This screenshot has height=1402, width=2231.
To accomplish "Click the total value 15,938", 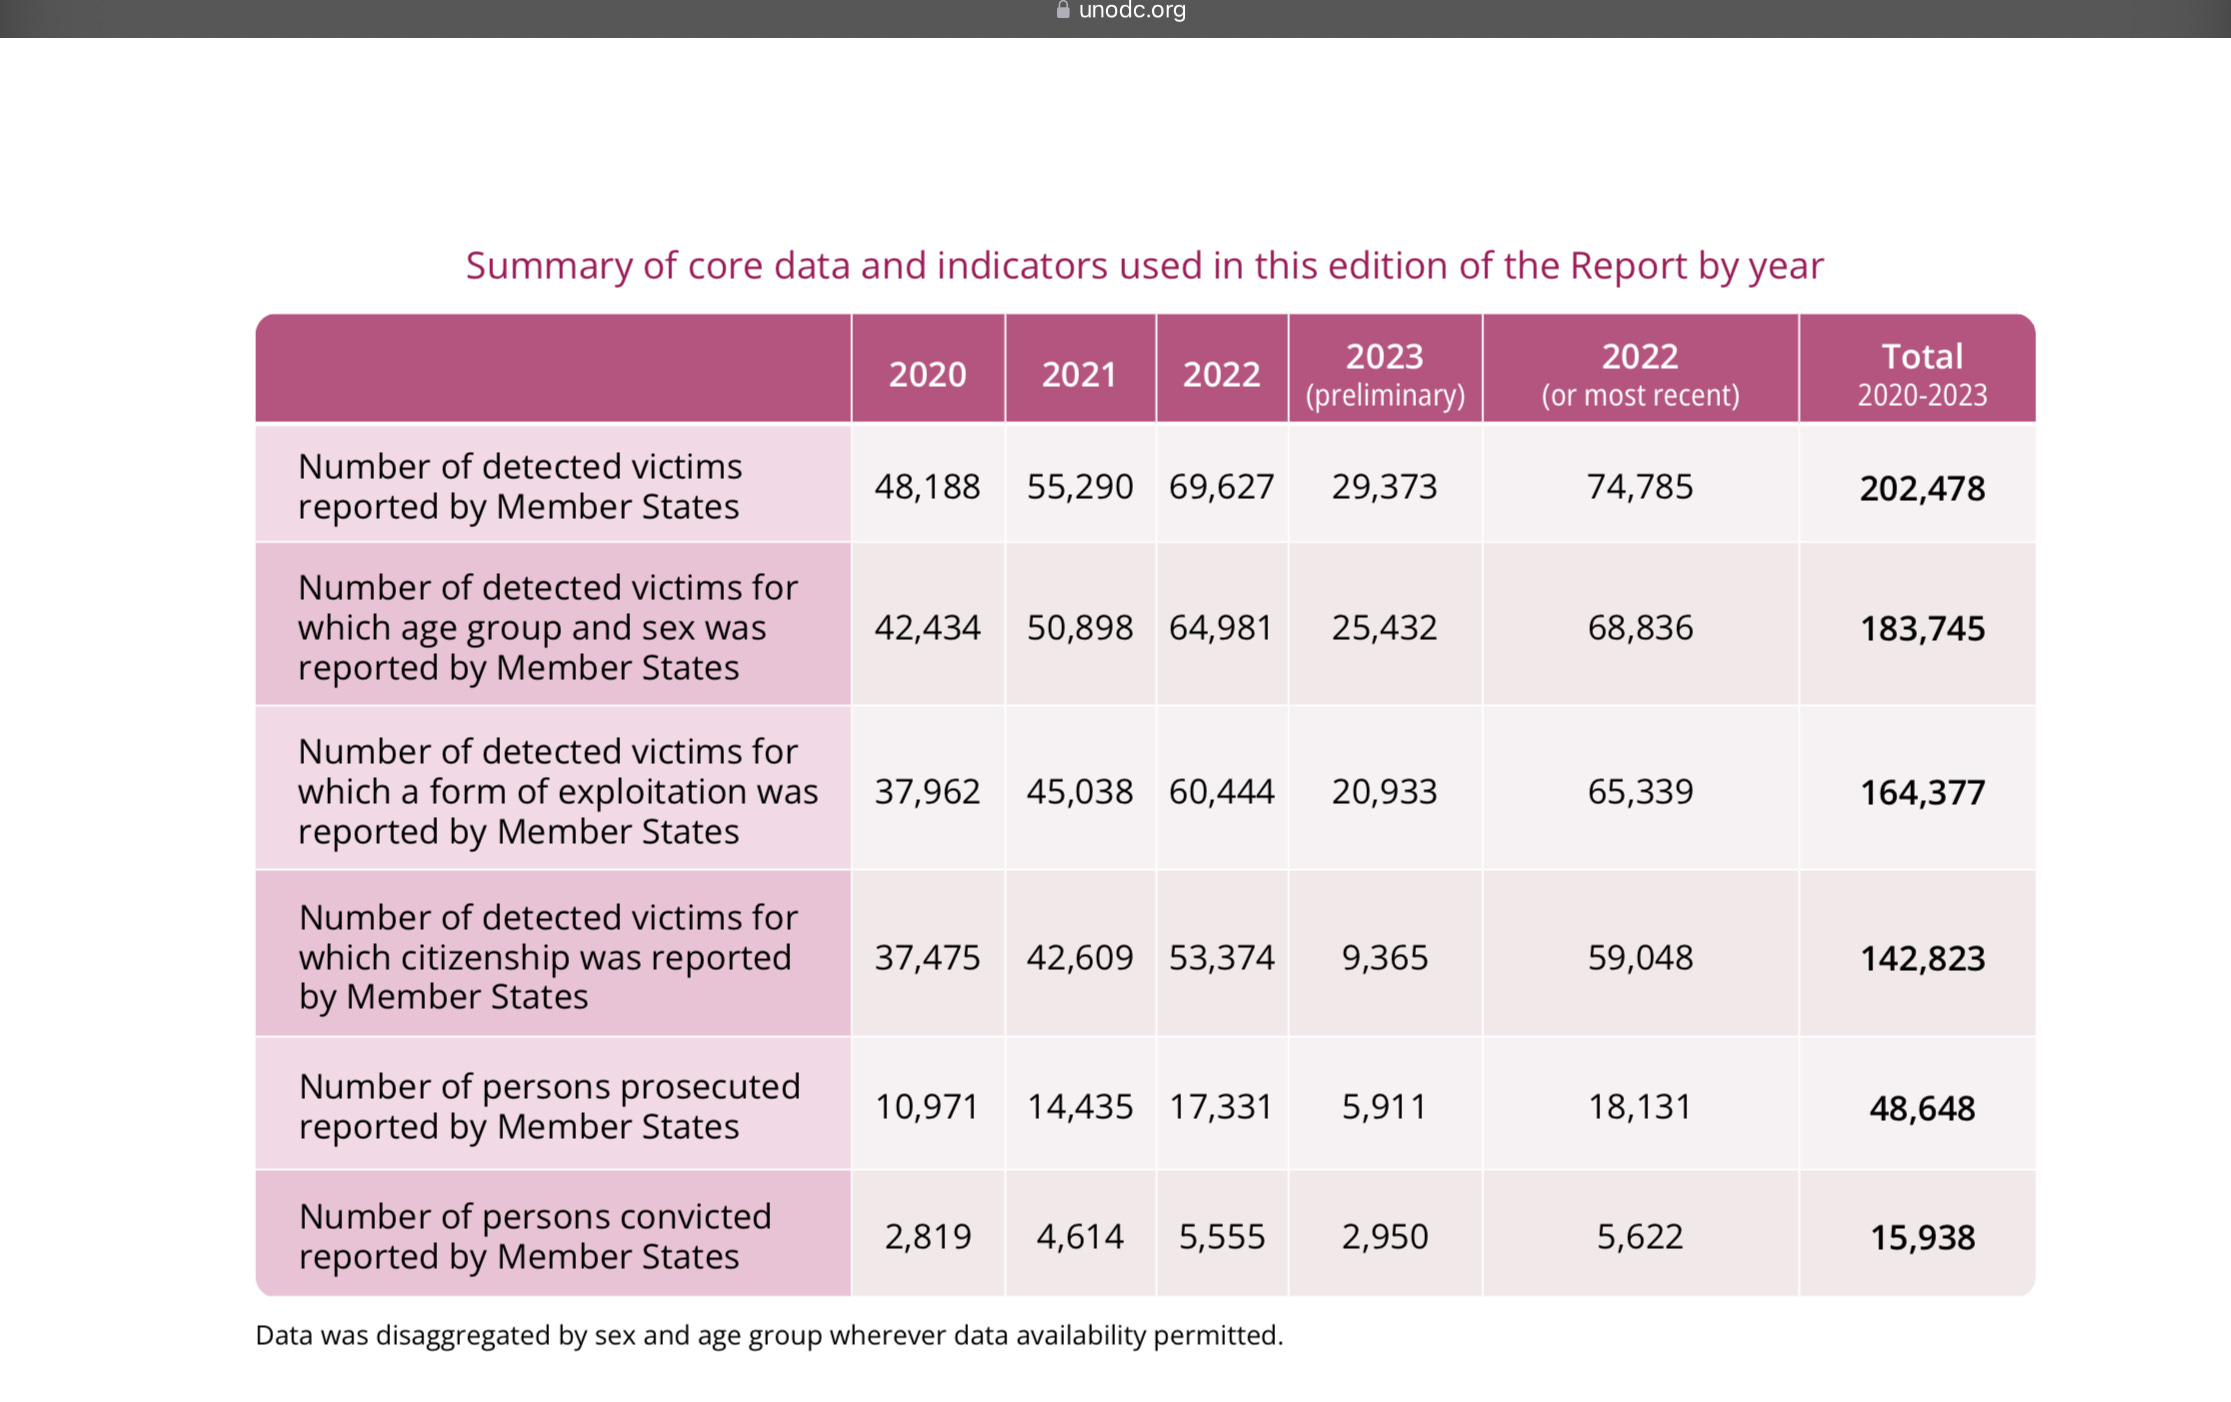I will (x=1922, y=1238).
